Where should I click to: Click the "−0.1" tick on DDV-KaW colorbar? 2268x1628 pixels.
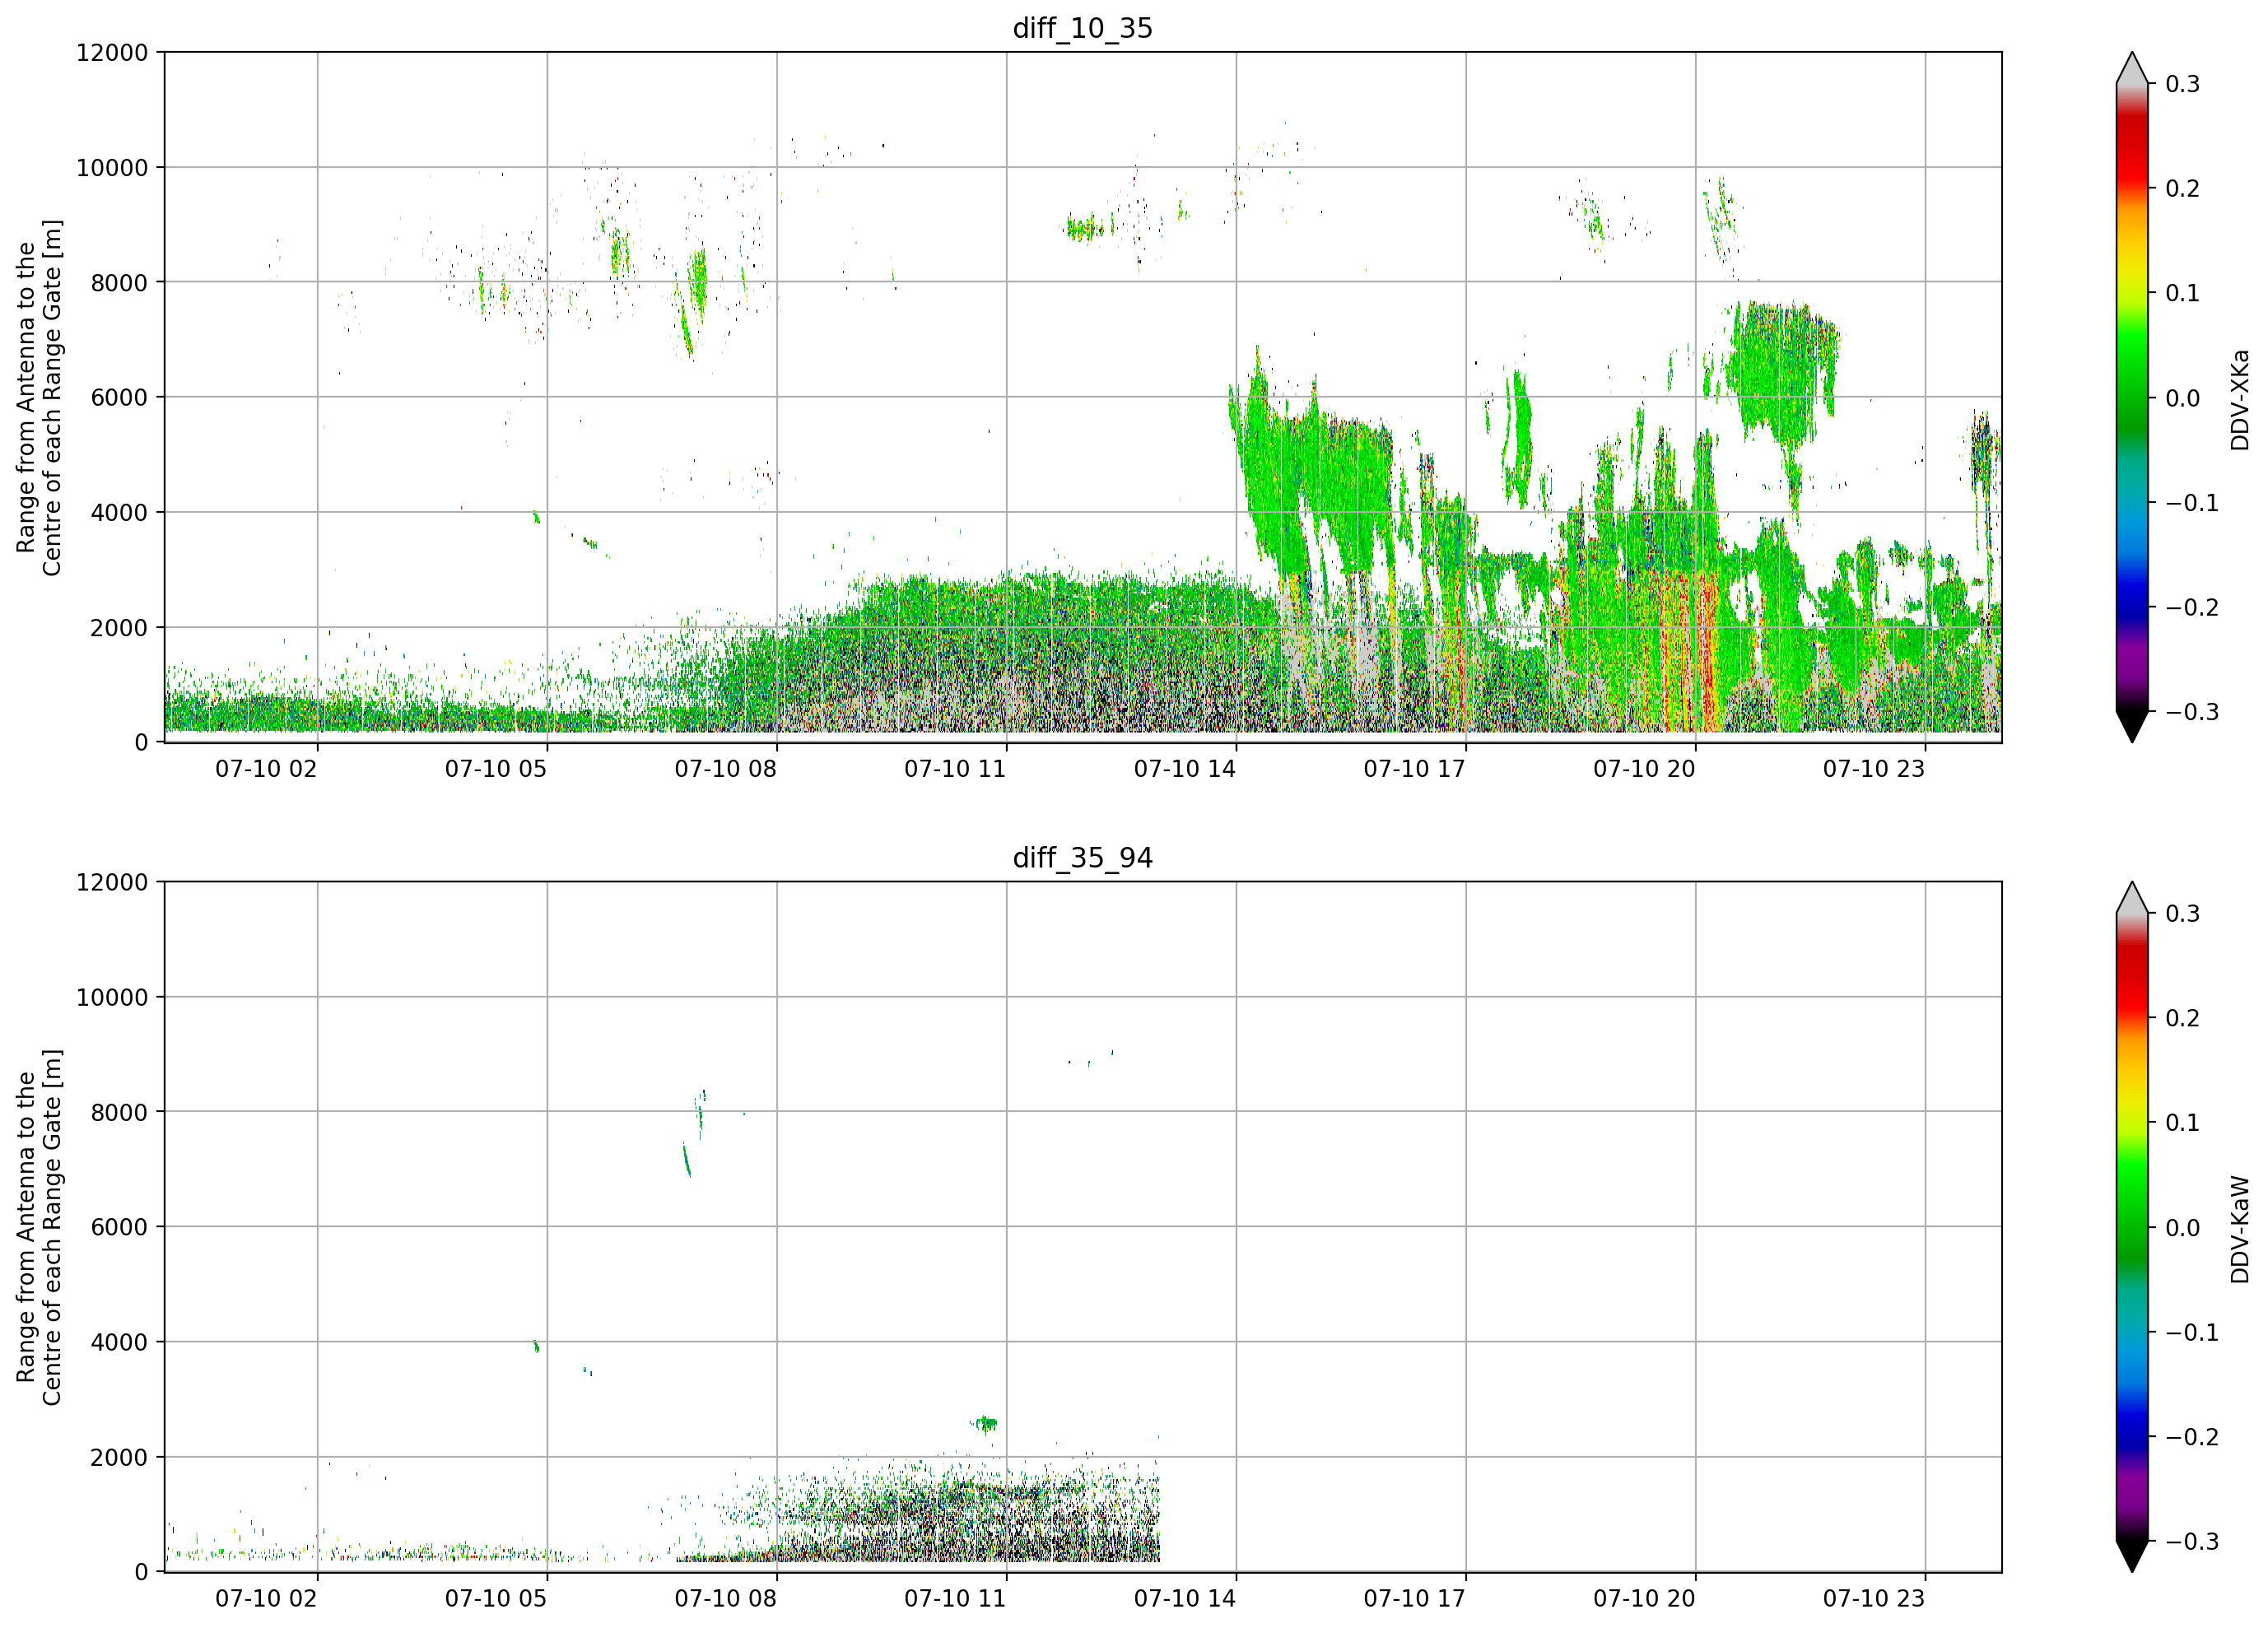tap(2191, 1333)
